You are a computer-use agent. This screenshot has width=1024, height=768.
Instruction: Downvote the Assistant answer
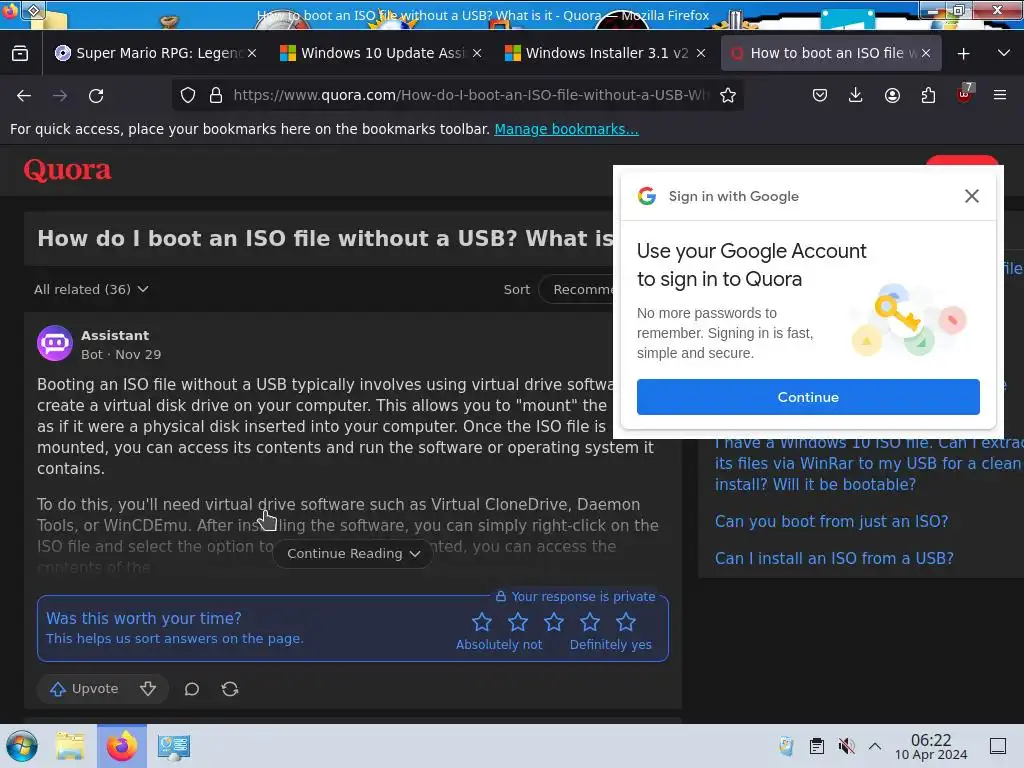pos(148,689)
